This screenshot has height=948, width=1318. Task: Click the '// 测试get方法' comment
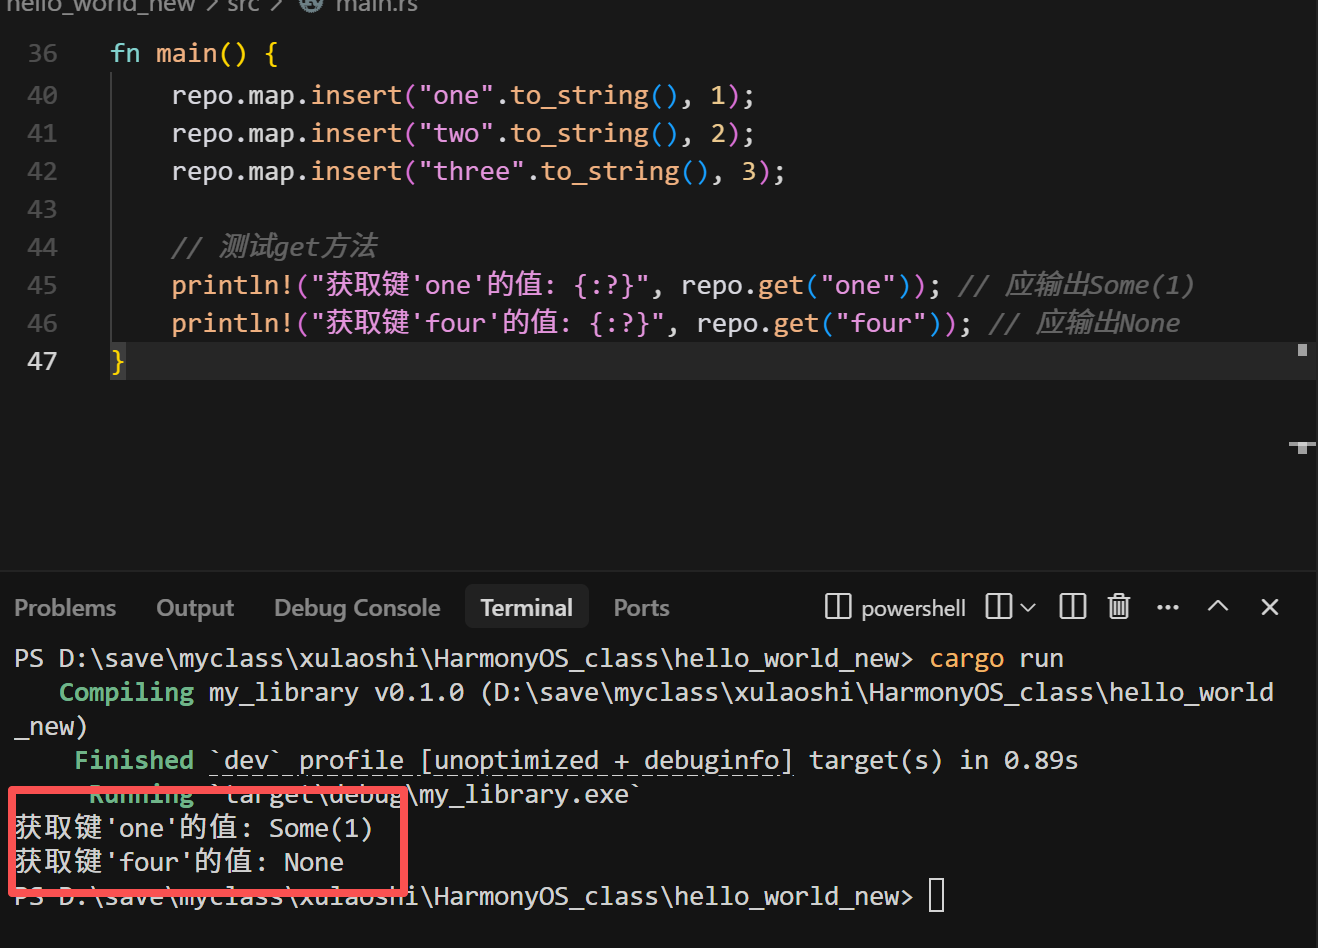(x=274, y=247)
